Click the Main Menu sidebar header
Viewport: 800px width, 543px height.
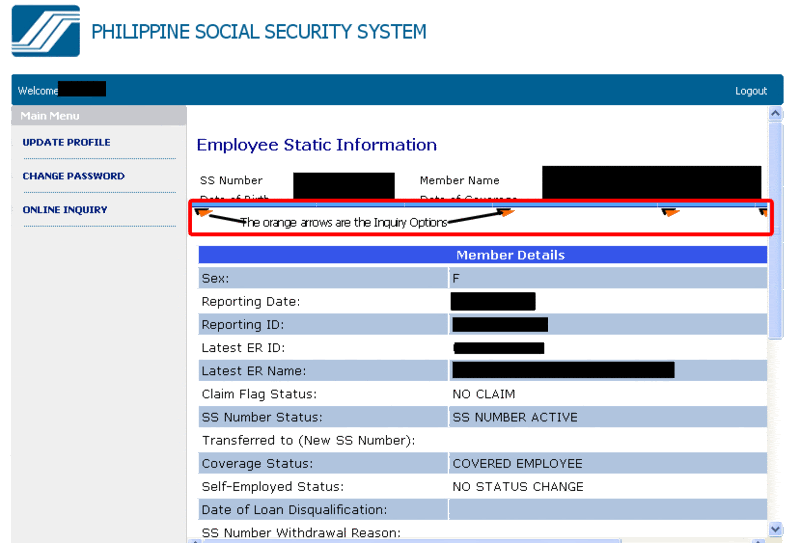point(99,116)
